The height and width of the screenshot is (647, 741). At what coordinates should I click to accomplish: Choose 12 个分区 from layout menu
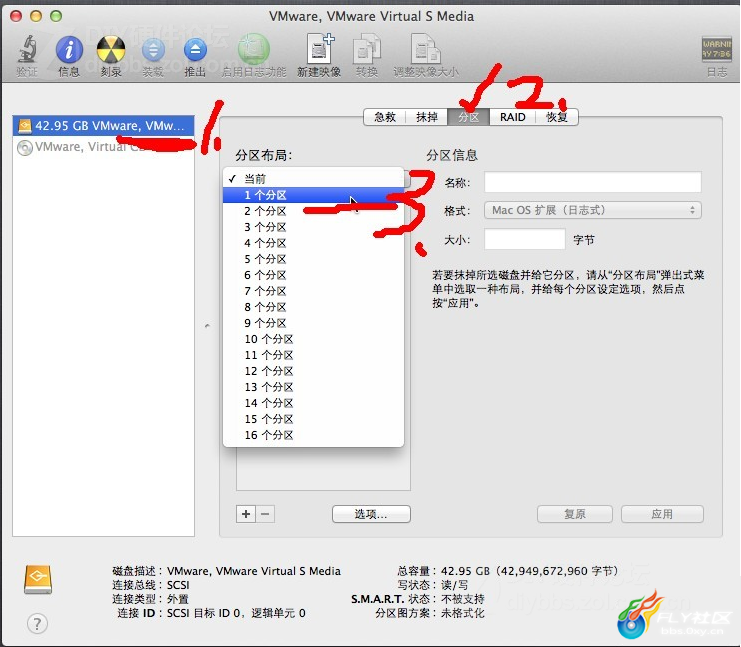click(x=313, y=371)
